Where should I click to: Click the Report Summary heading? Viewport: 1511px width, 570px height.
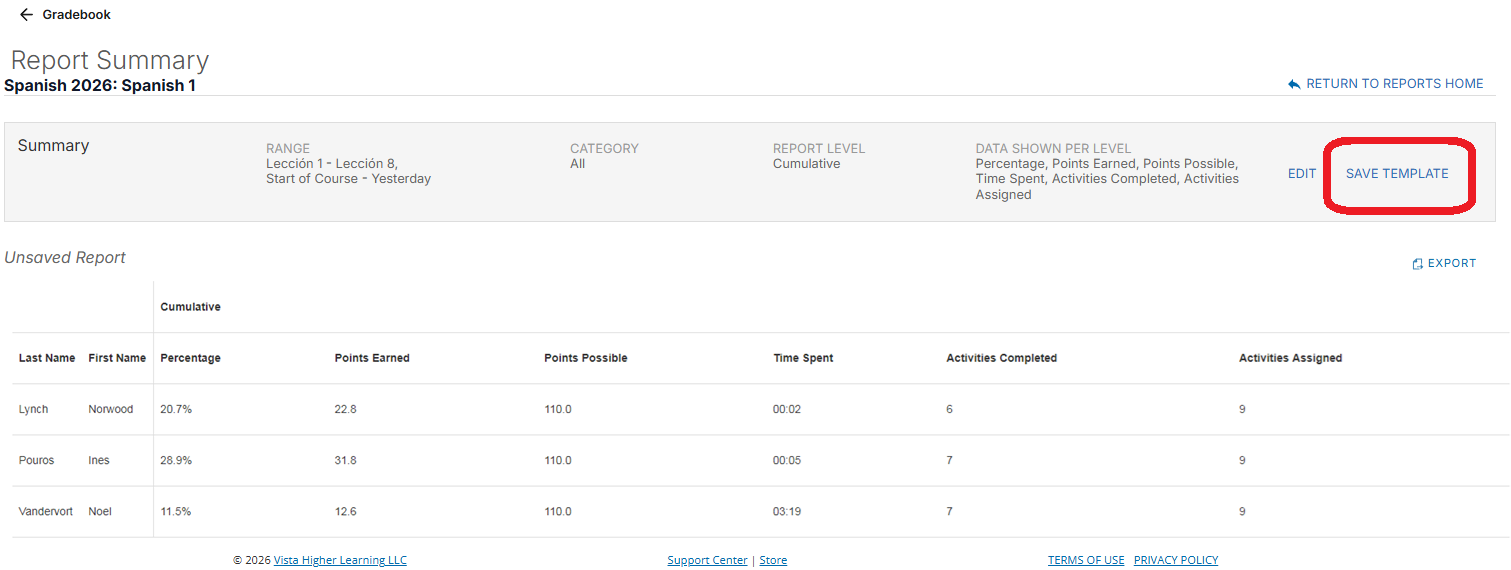click(x=110, y=60)
